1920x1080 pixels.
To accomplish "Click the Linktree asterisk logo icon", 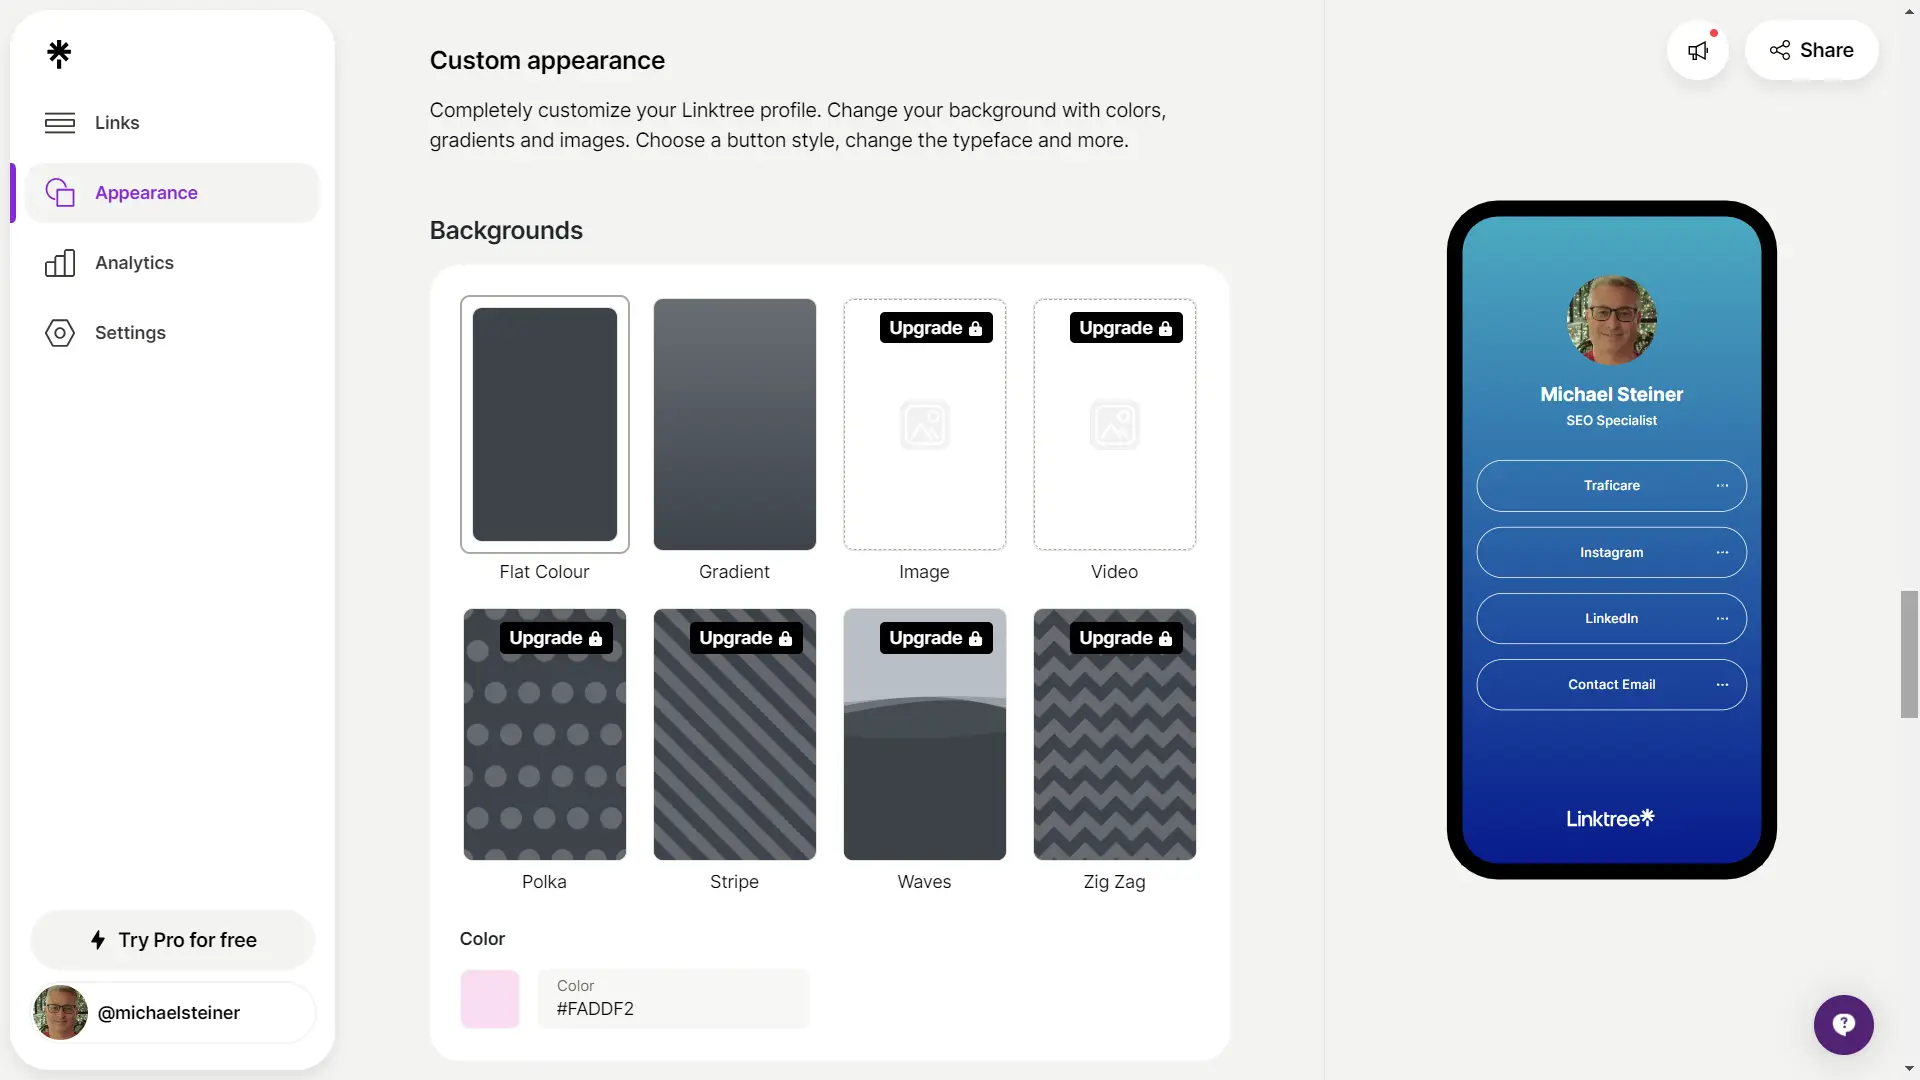I will coord(58,53).
